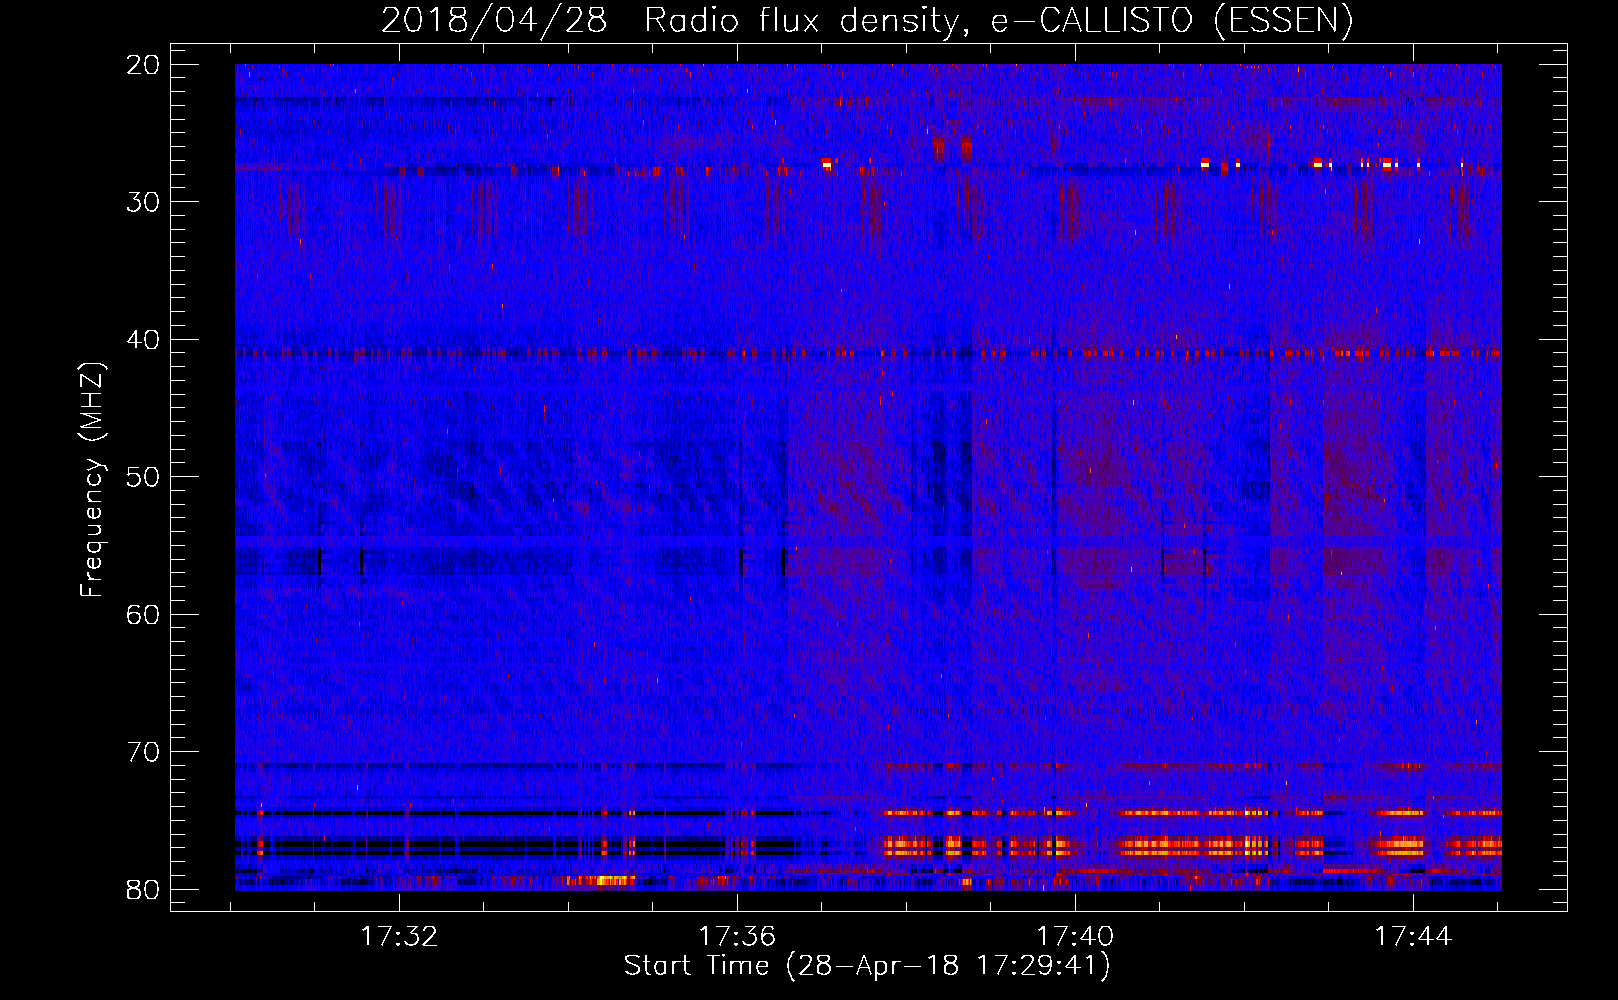
Task: Click the 17:32 time tick label
Action: (x=399, y=937)
